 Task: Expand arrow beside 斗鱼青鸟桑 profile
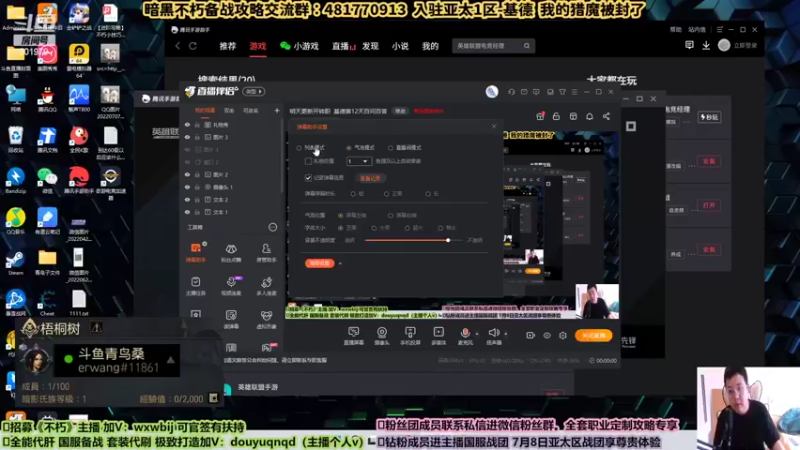170,360
